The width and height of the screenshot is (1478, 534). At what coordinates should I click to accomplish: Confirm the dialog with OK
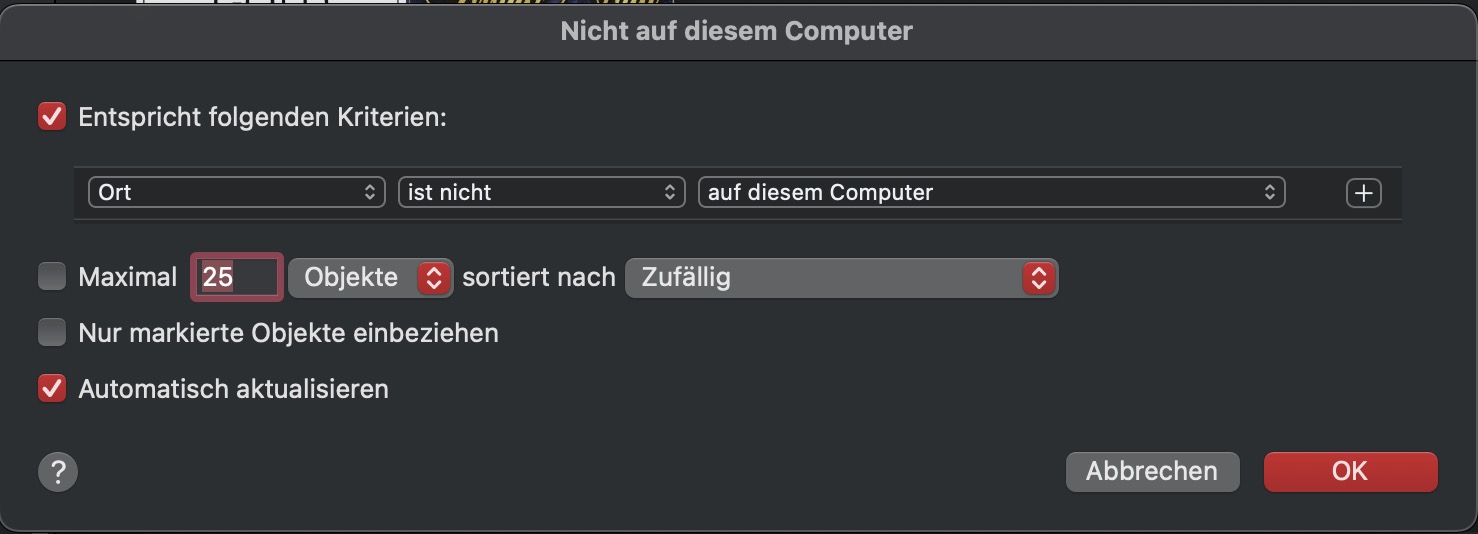pyautogui.click(x=1350, y=471)
